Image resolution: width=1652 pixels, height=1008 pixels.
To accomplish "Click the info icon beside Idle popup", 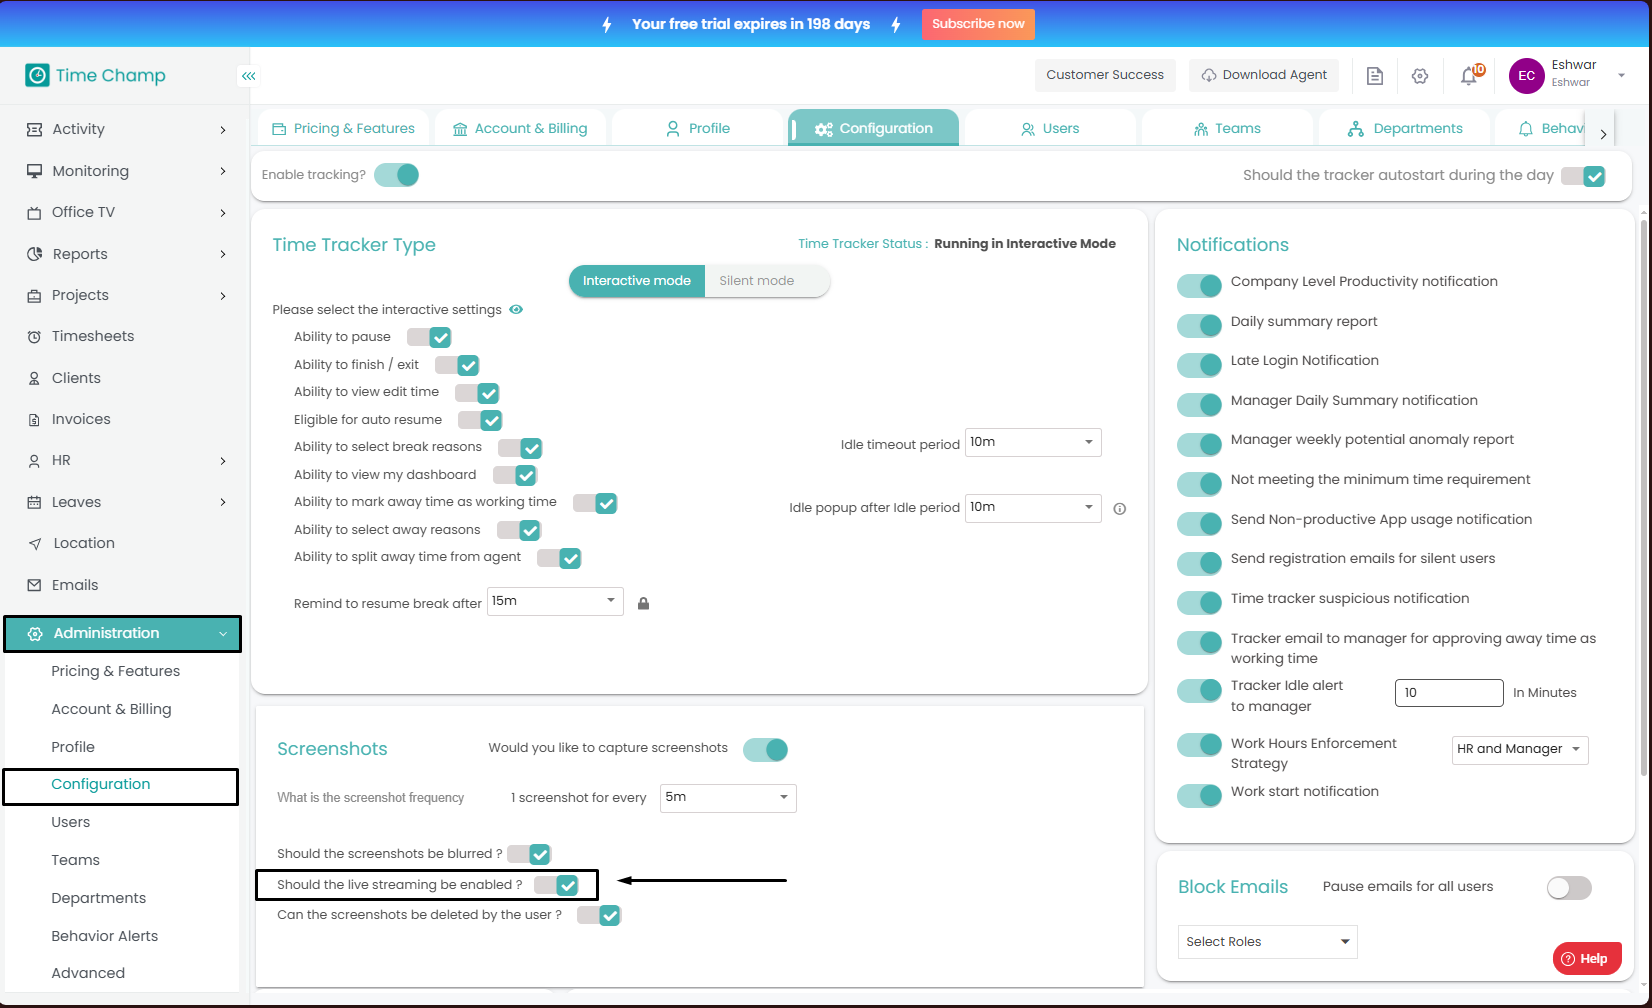I will point(1120,508).
